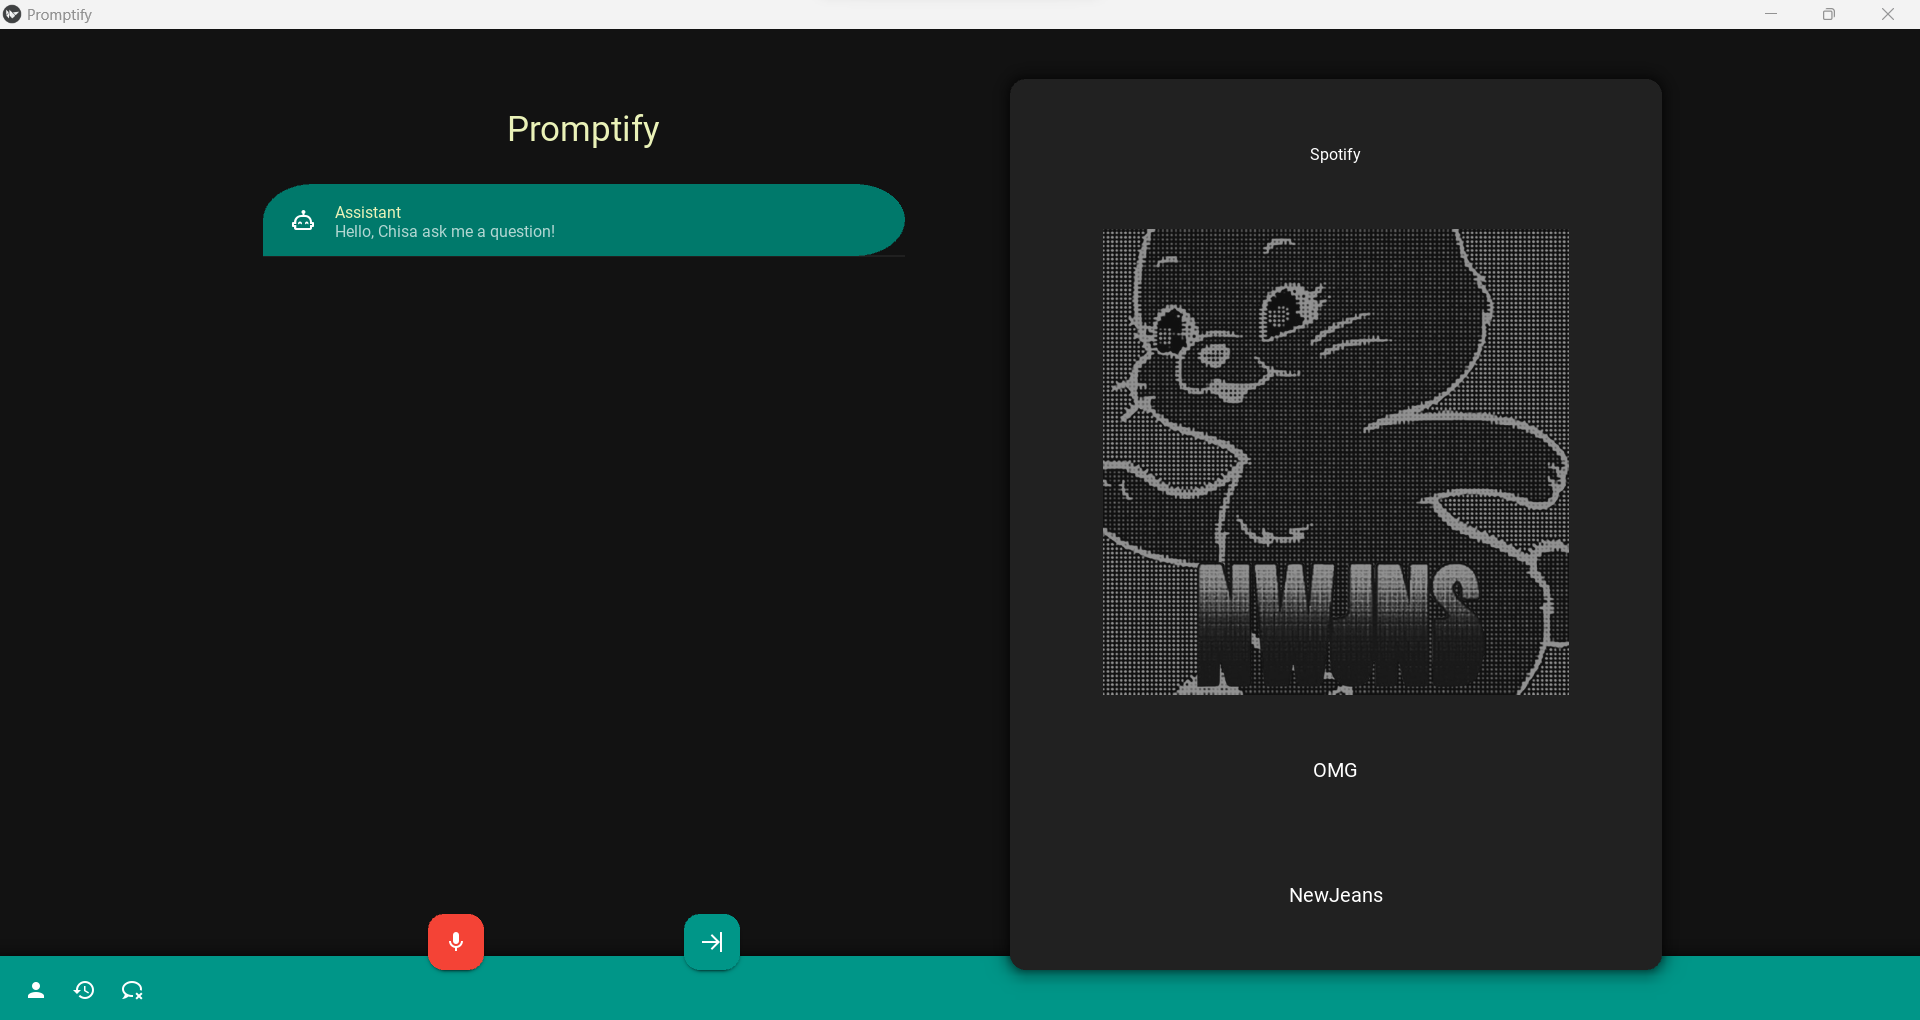Image resolution: width=1920 pixels, height=1020 pixels.
Task: Click the teal send arrow button
Action: (712, 942)
